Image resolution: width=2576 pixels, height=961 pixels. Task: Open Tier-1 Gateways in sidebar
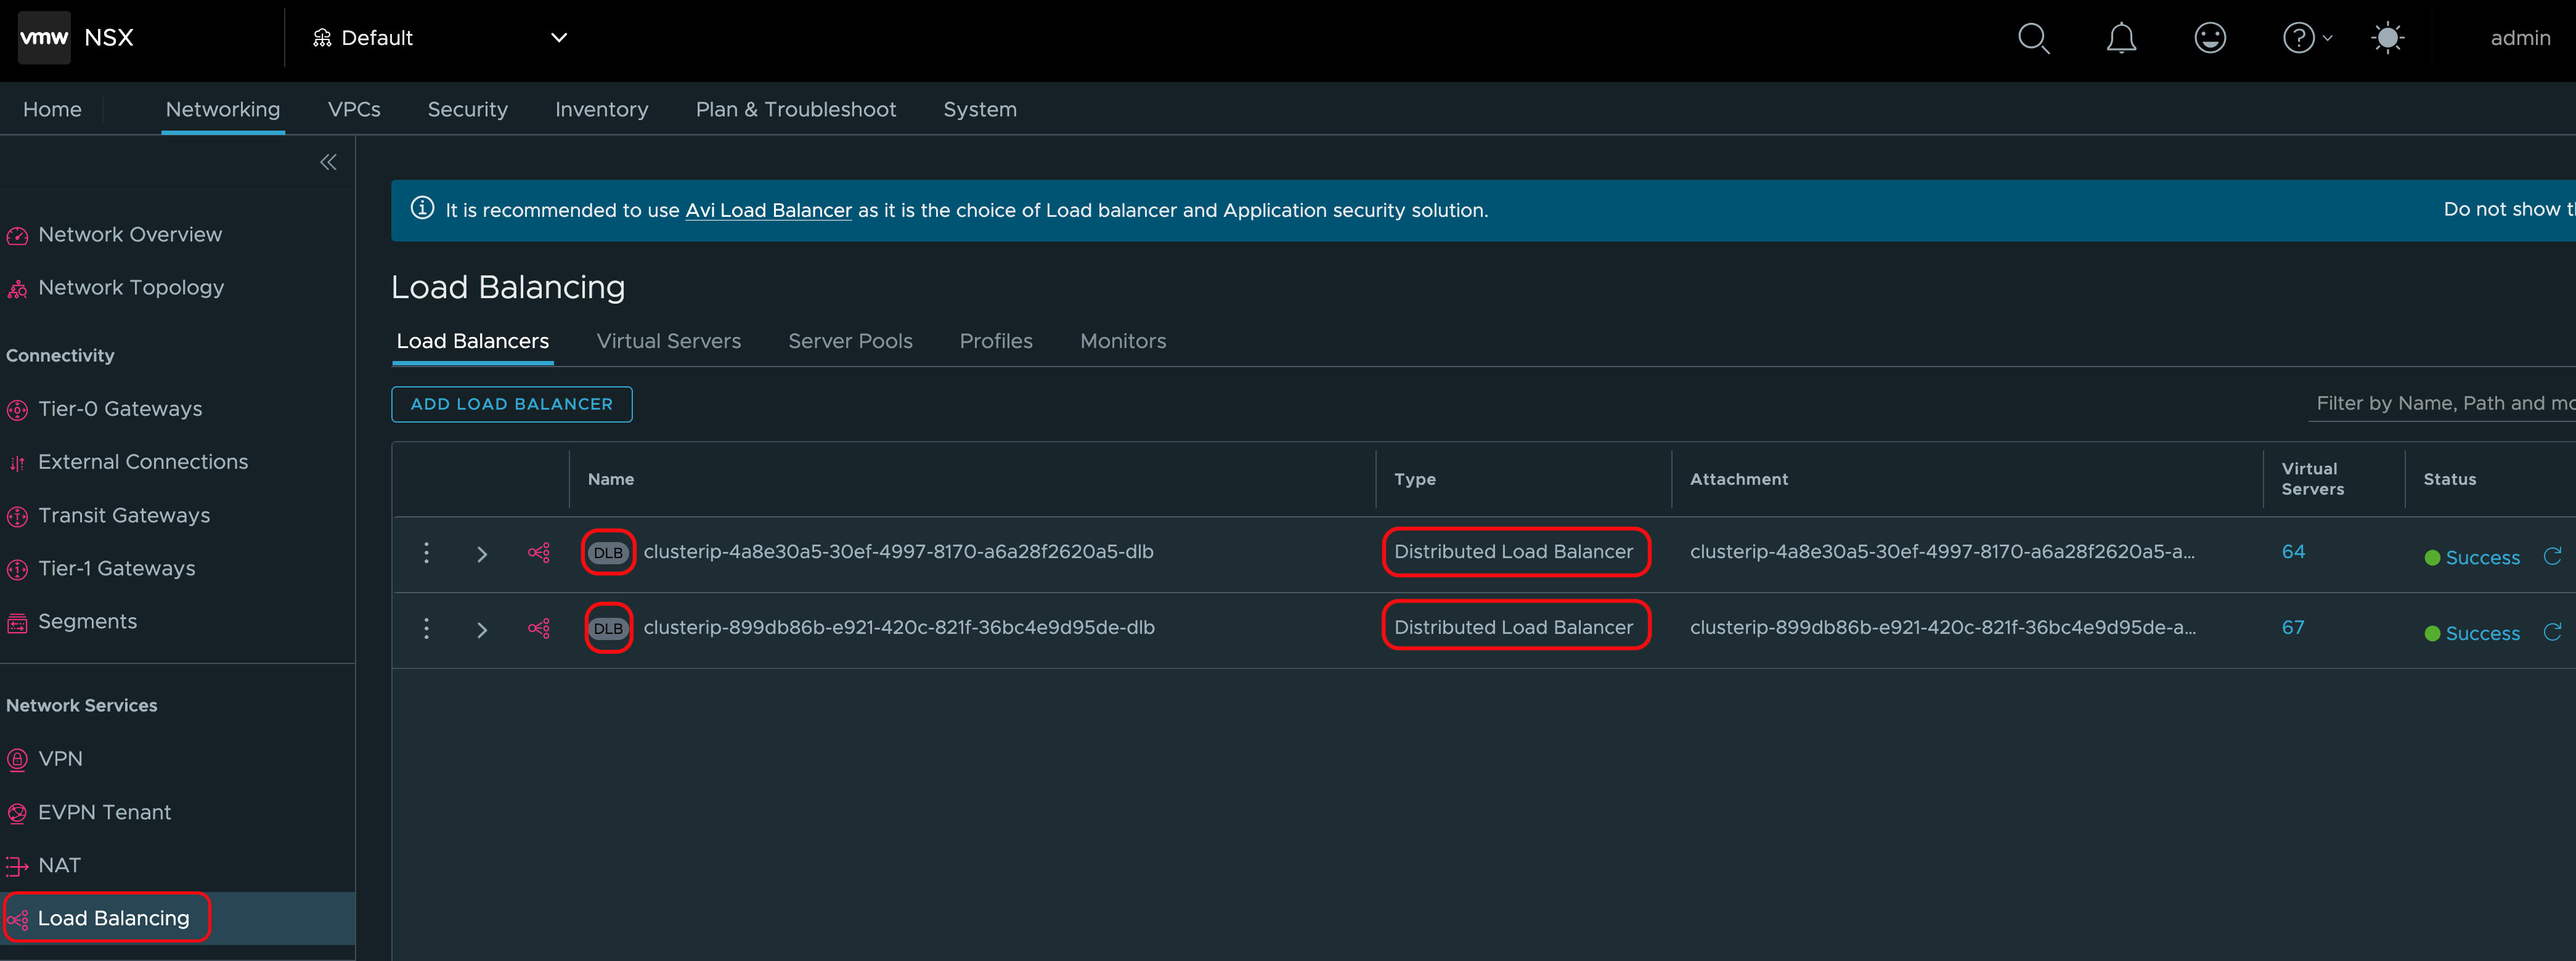tap(116, 568)
